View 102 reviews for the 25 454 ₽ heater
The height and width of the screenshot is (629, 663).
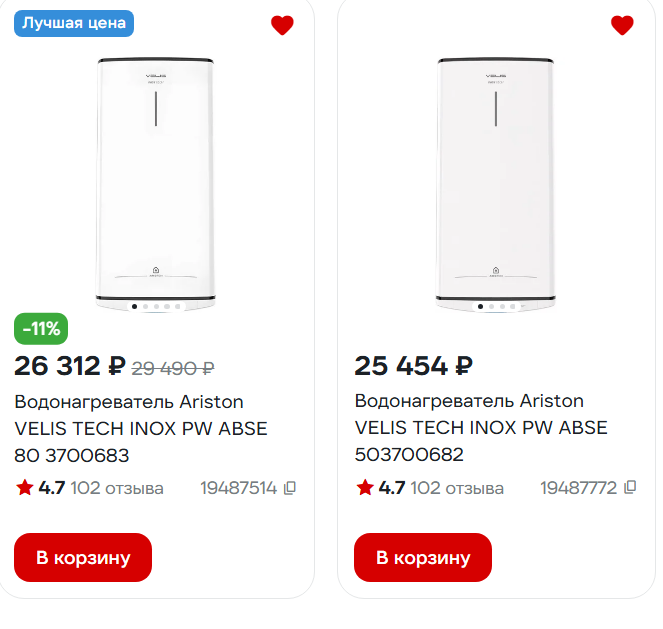(457, 488)
